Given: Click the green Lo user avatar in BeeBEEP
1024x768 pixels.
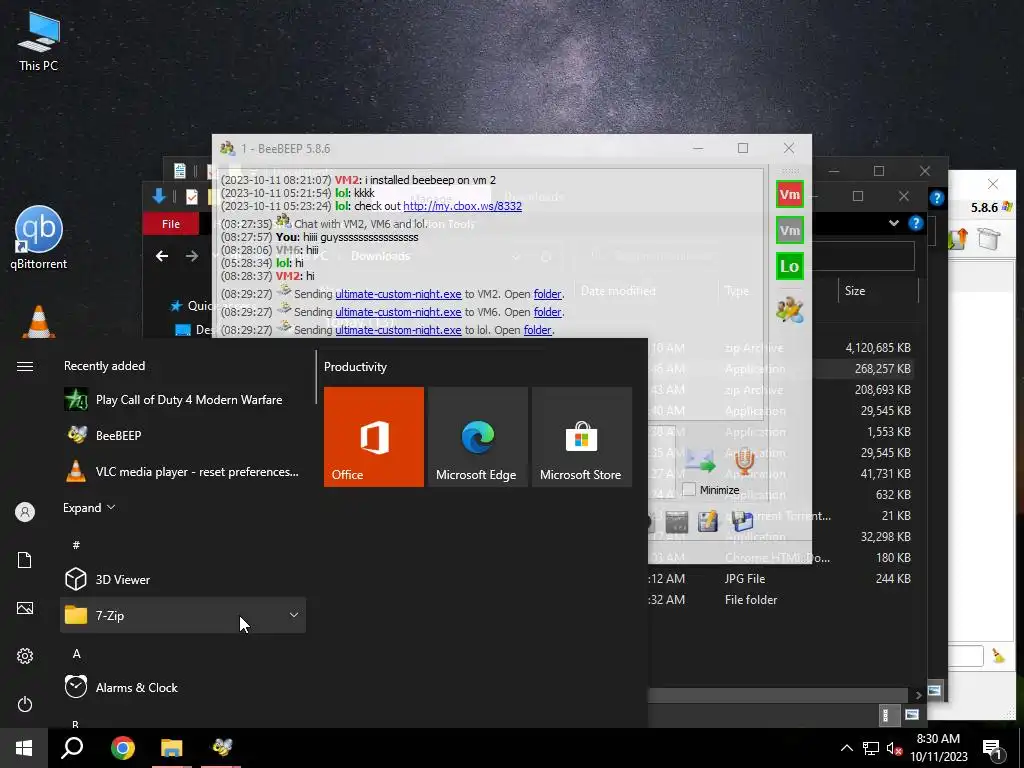Looking at the screenshot, I should [x=790, y=266].
